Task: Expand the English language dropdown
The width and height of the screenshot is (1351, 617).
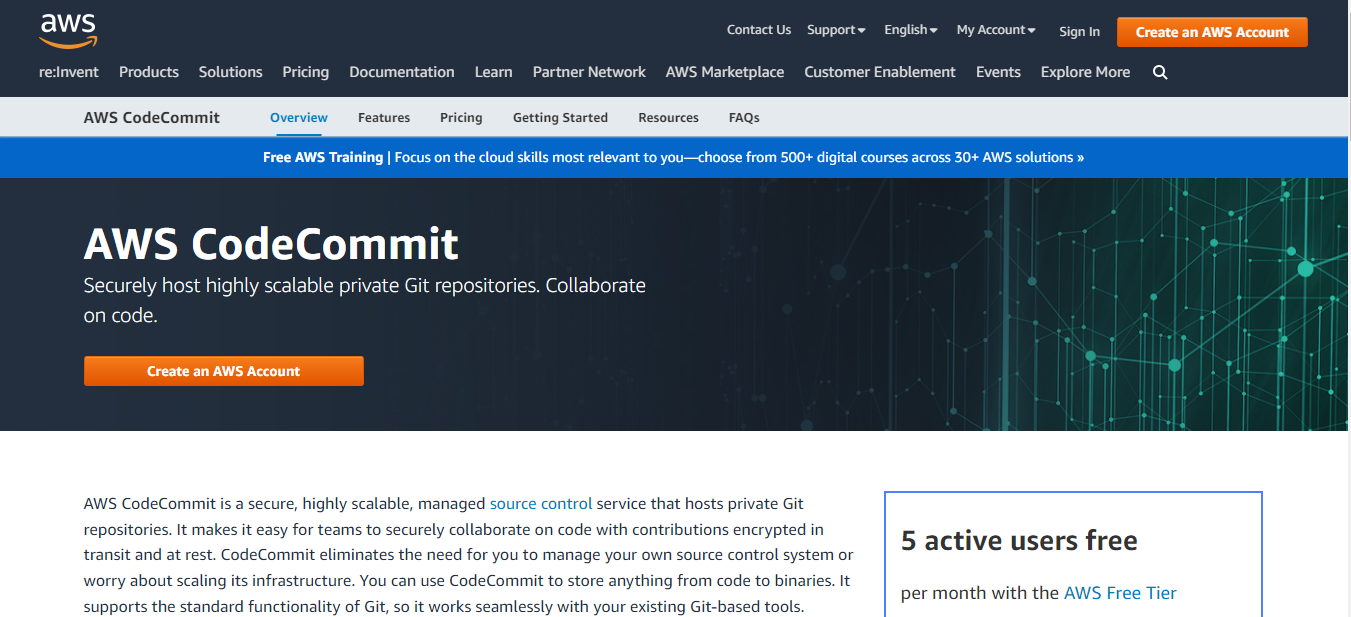Action: pyautogui.click(x=910, y=30)
